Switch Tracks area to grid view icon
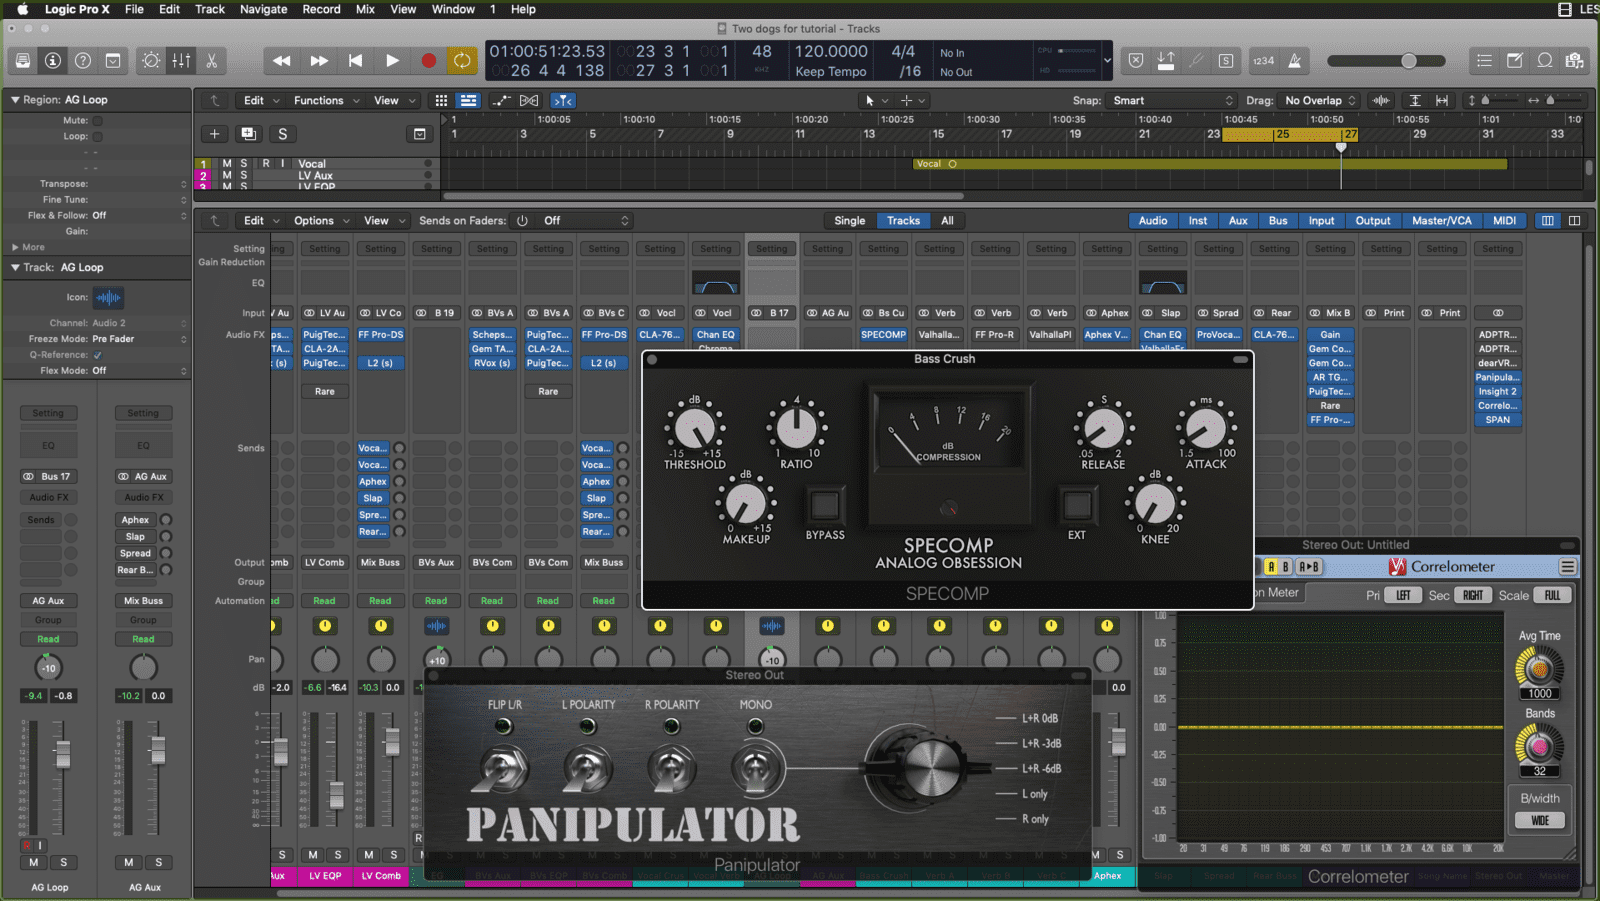The image size is (1600, 901). (x=441, y=101)
